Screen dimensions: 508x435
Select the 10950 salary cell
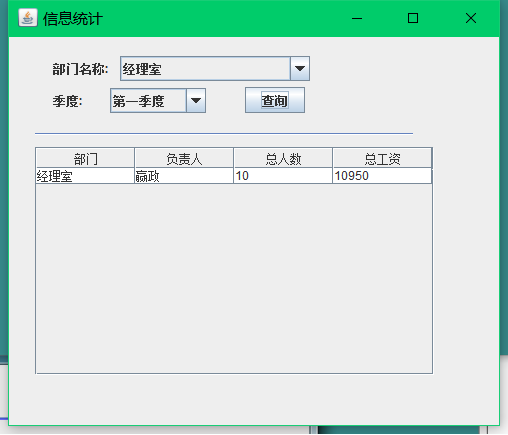pyautogui.click(x=382, y=176)
